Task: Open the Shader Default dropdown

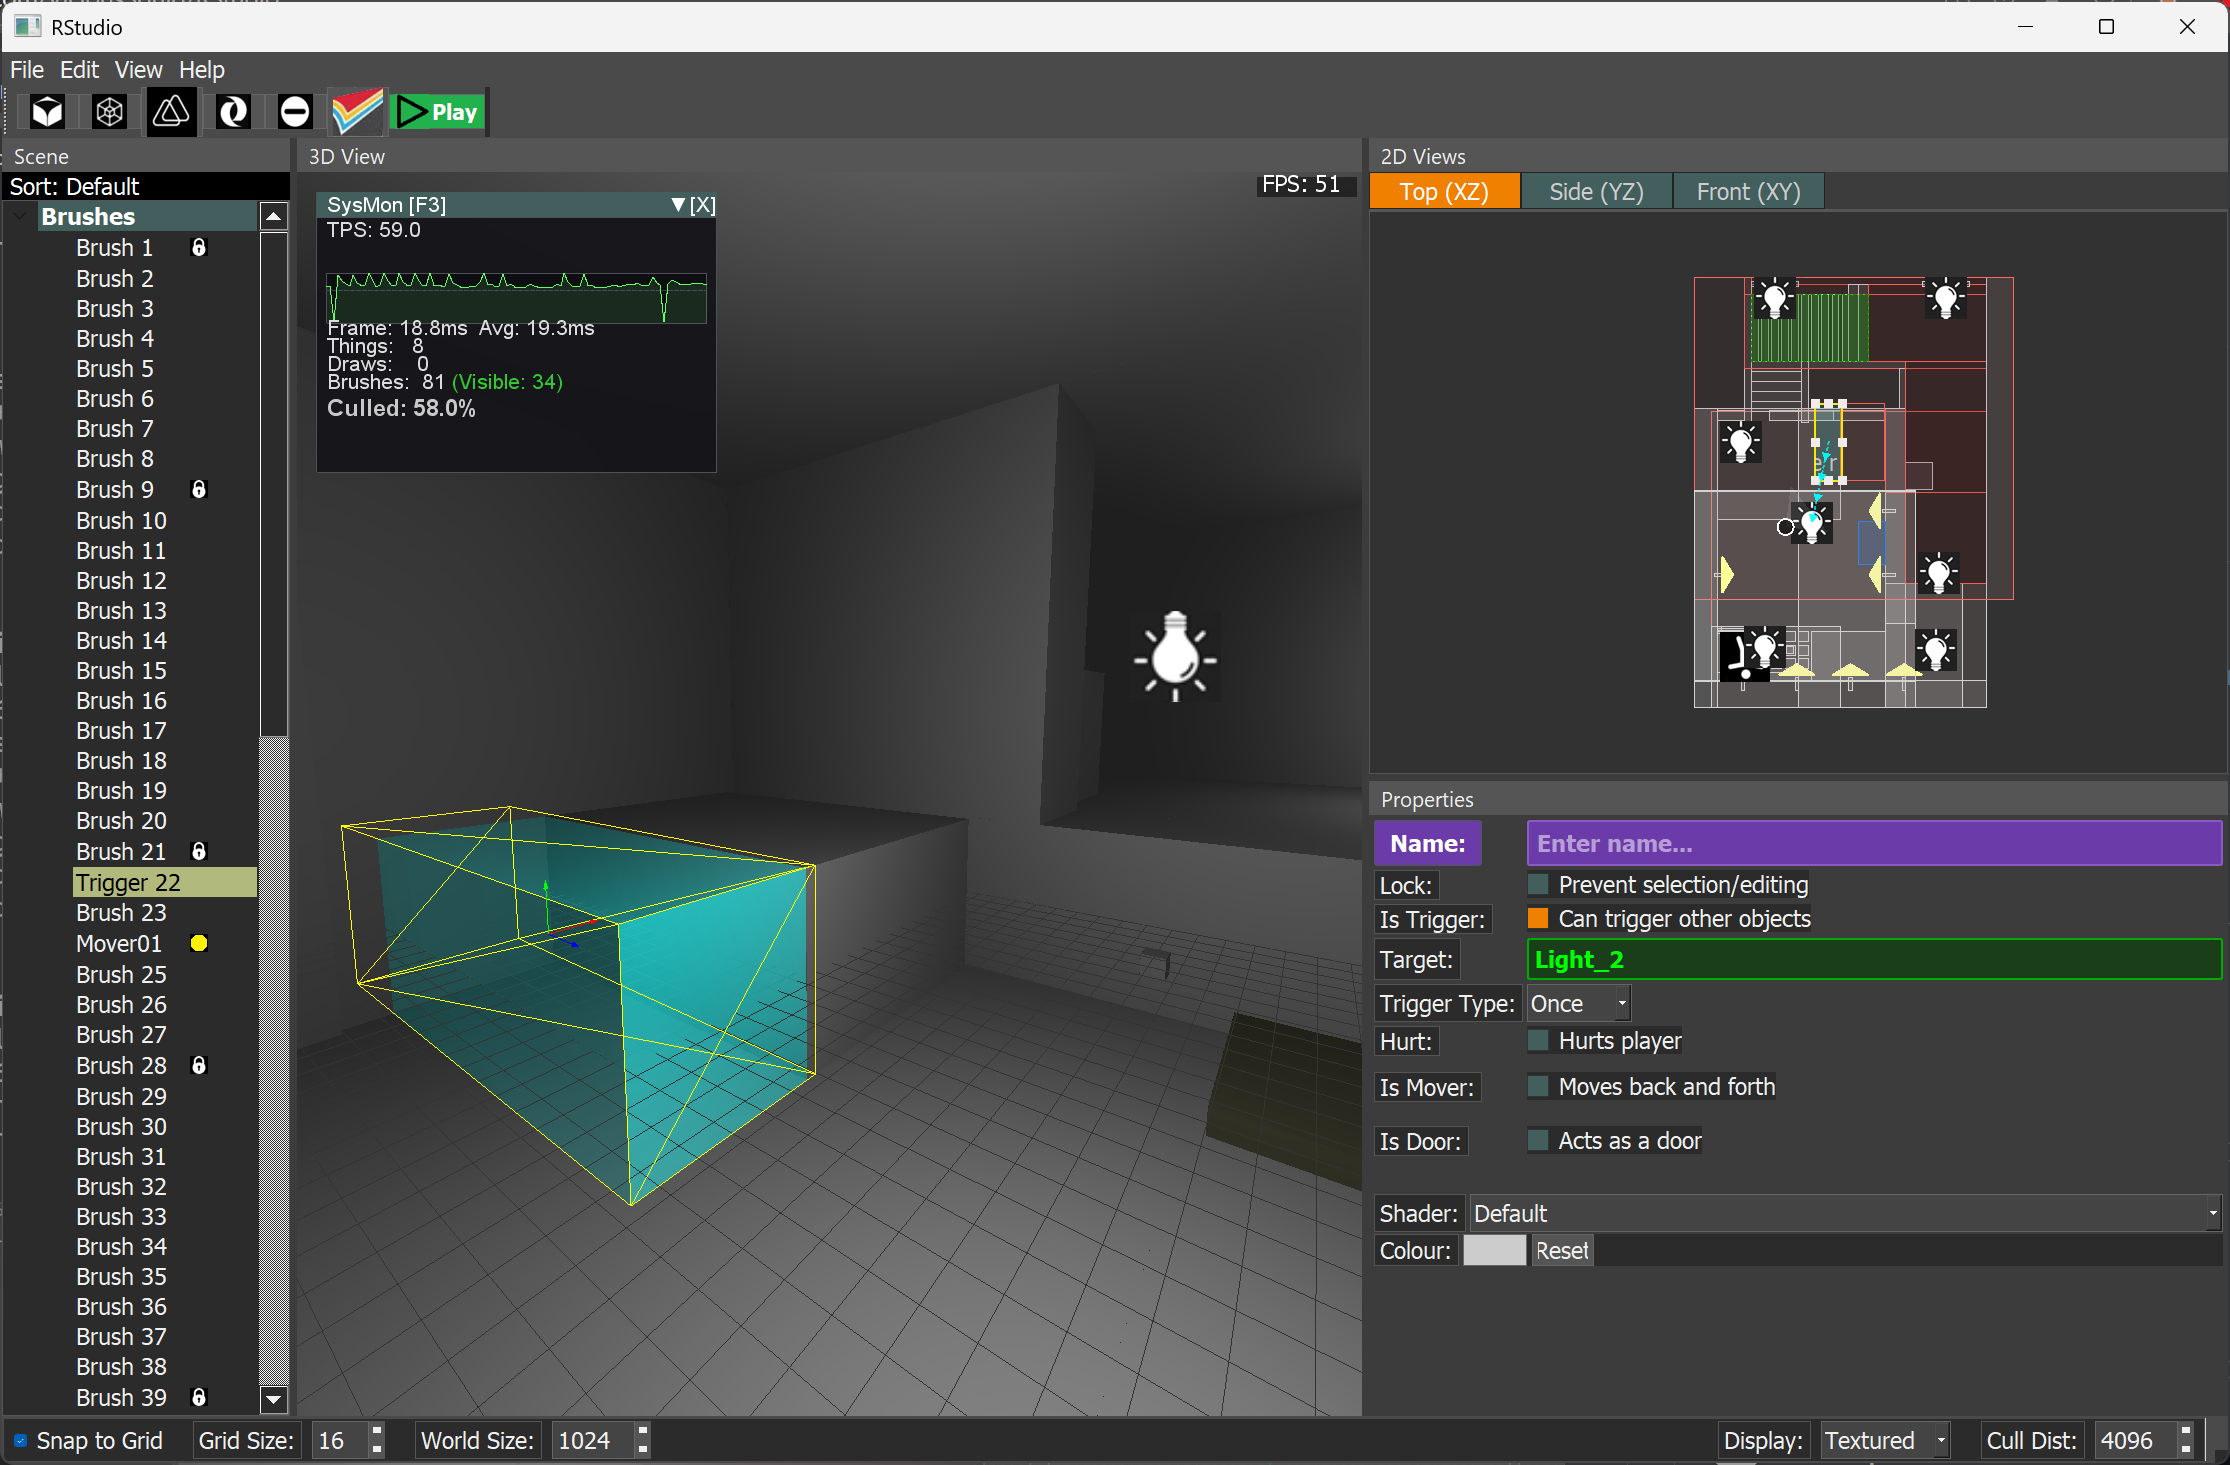Action: [1843, 1213]
